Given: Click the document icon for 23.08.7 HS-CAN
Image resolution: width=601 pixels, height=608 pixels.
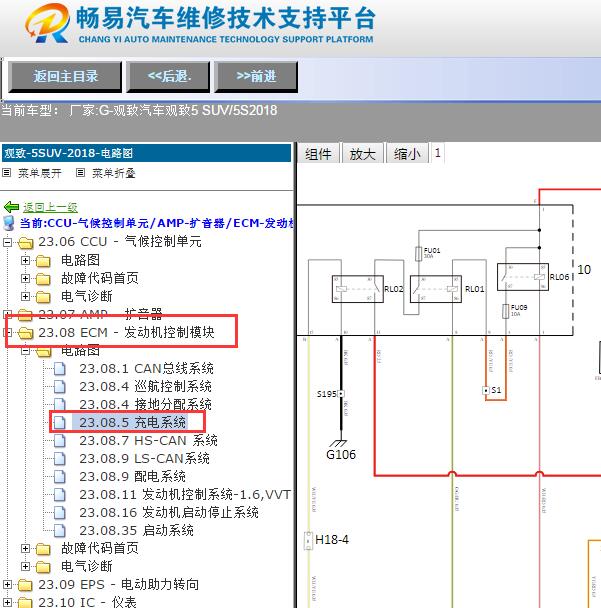Looking at the screenshot, I should point(59,441).
